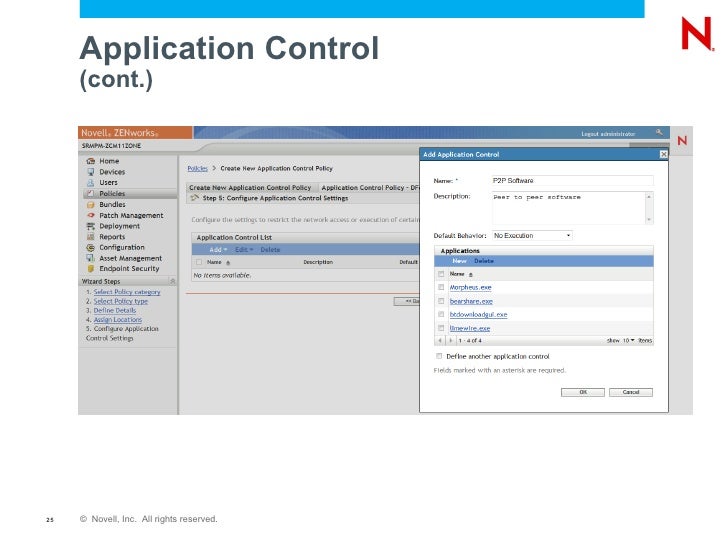The image size is (728, 546).
Task: Open Users in navigation menu
Action: [x=108, y=182]
